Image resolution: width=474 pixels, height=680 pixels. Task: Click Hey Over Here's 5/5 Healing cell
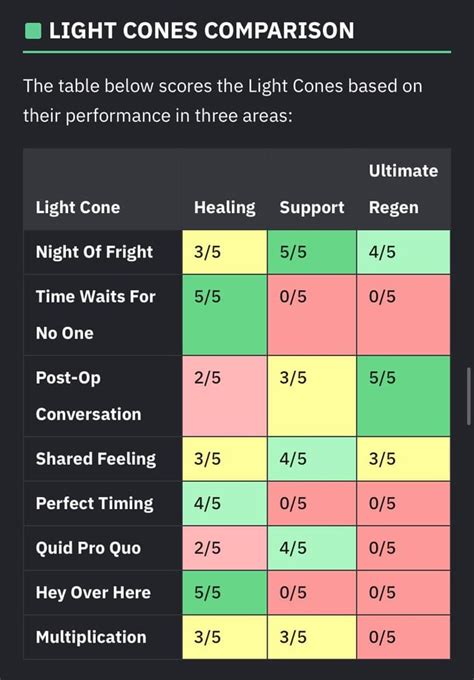point(224,592)
